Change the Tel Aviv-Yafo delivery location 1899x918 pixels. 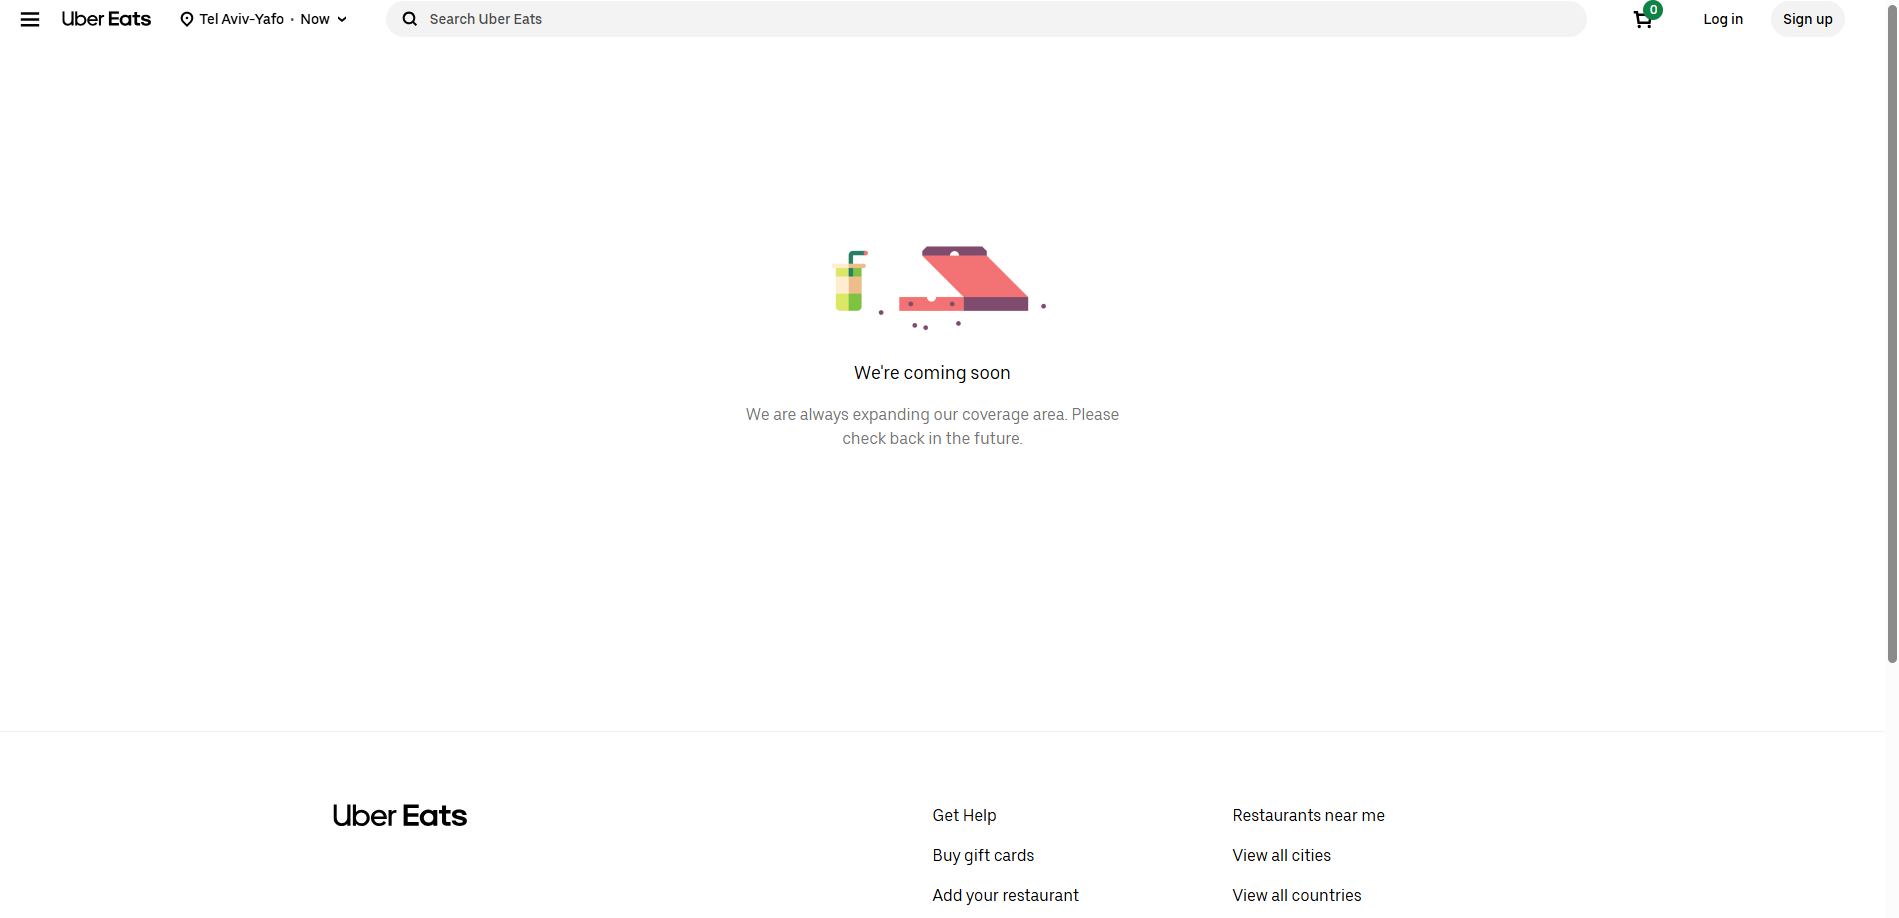point(242,19)
